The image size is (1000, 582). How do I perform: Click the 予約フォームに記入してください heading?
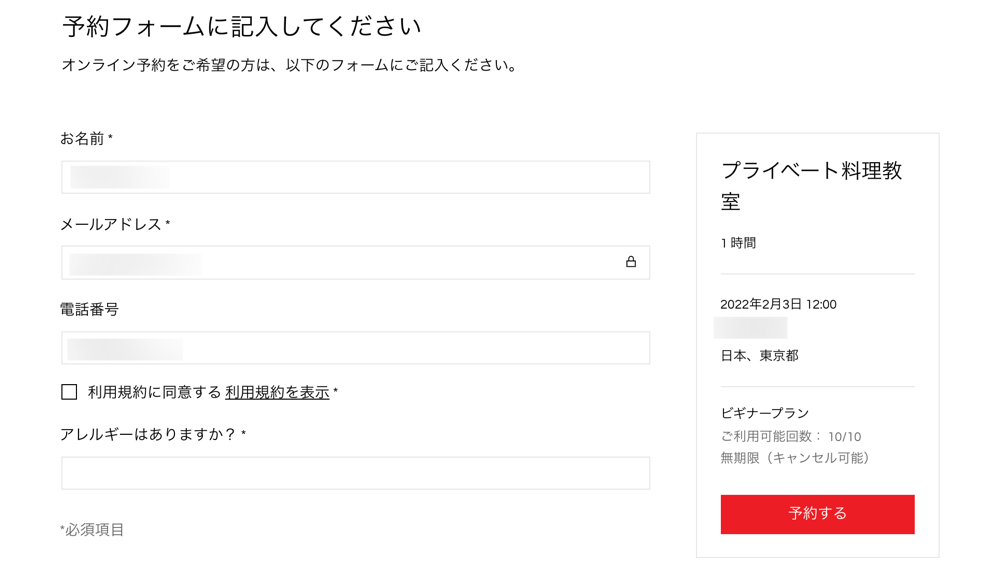click(242, 26)
